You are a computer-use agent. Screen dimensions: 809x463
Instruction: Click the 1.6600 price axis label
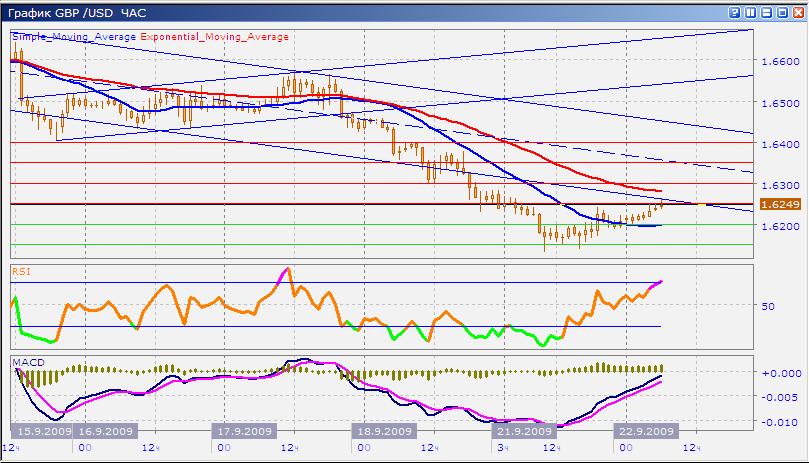[x=779, y=61]
